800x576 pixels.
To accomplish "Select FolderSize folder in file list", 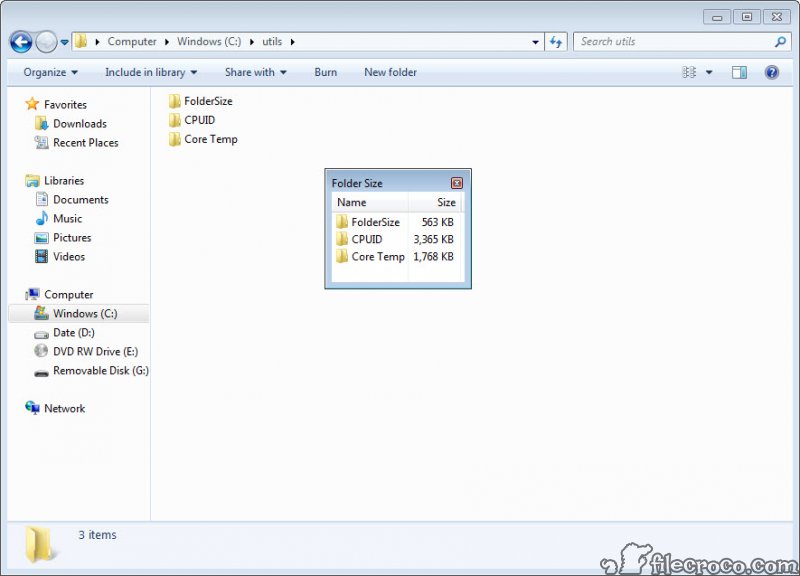I will 201,101.
